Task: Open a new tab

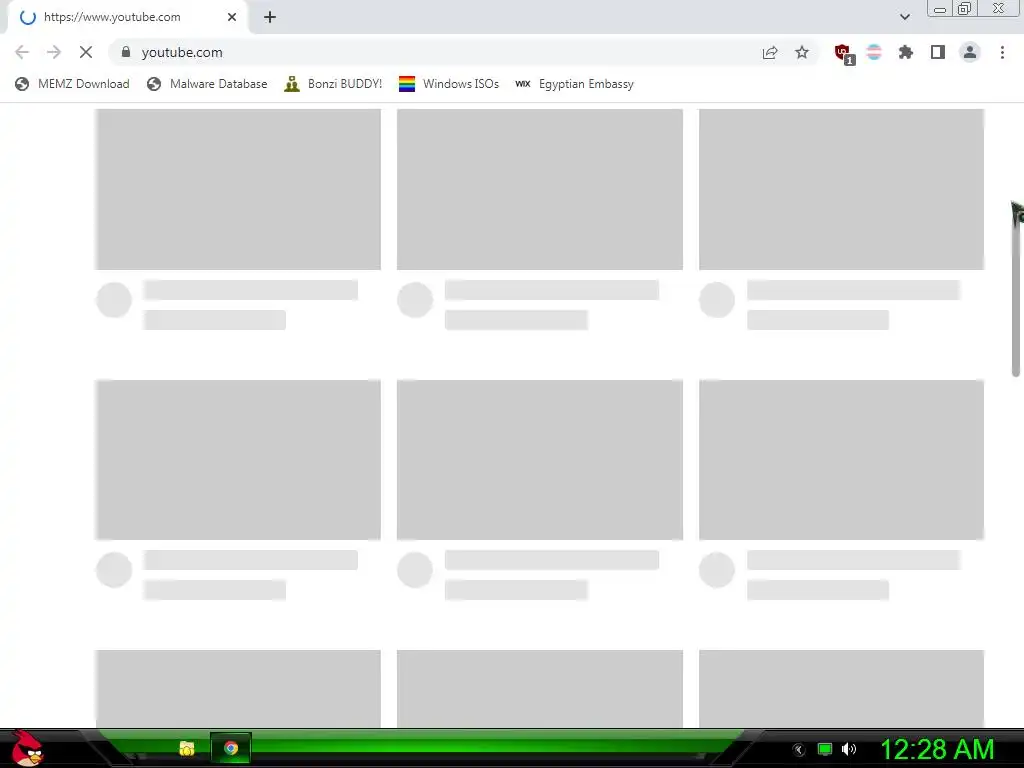Action: pyautogui.click(x=270, y=17)
